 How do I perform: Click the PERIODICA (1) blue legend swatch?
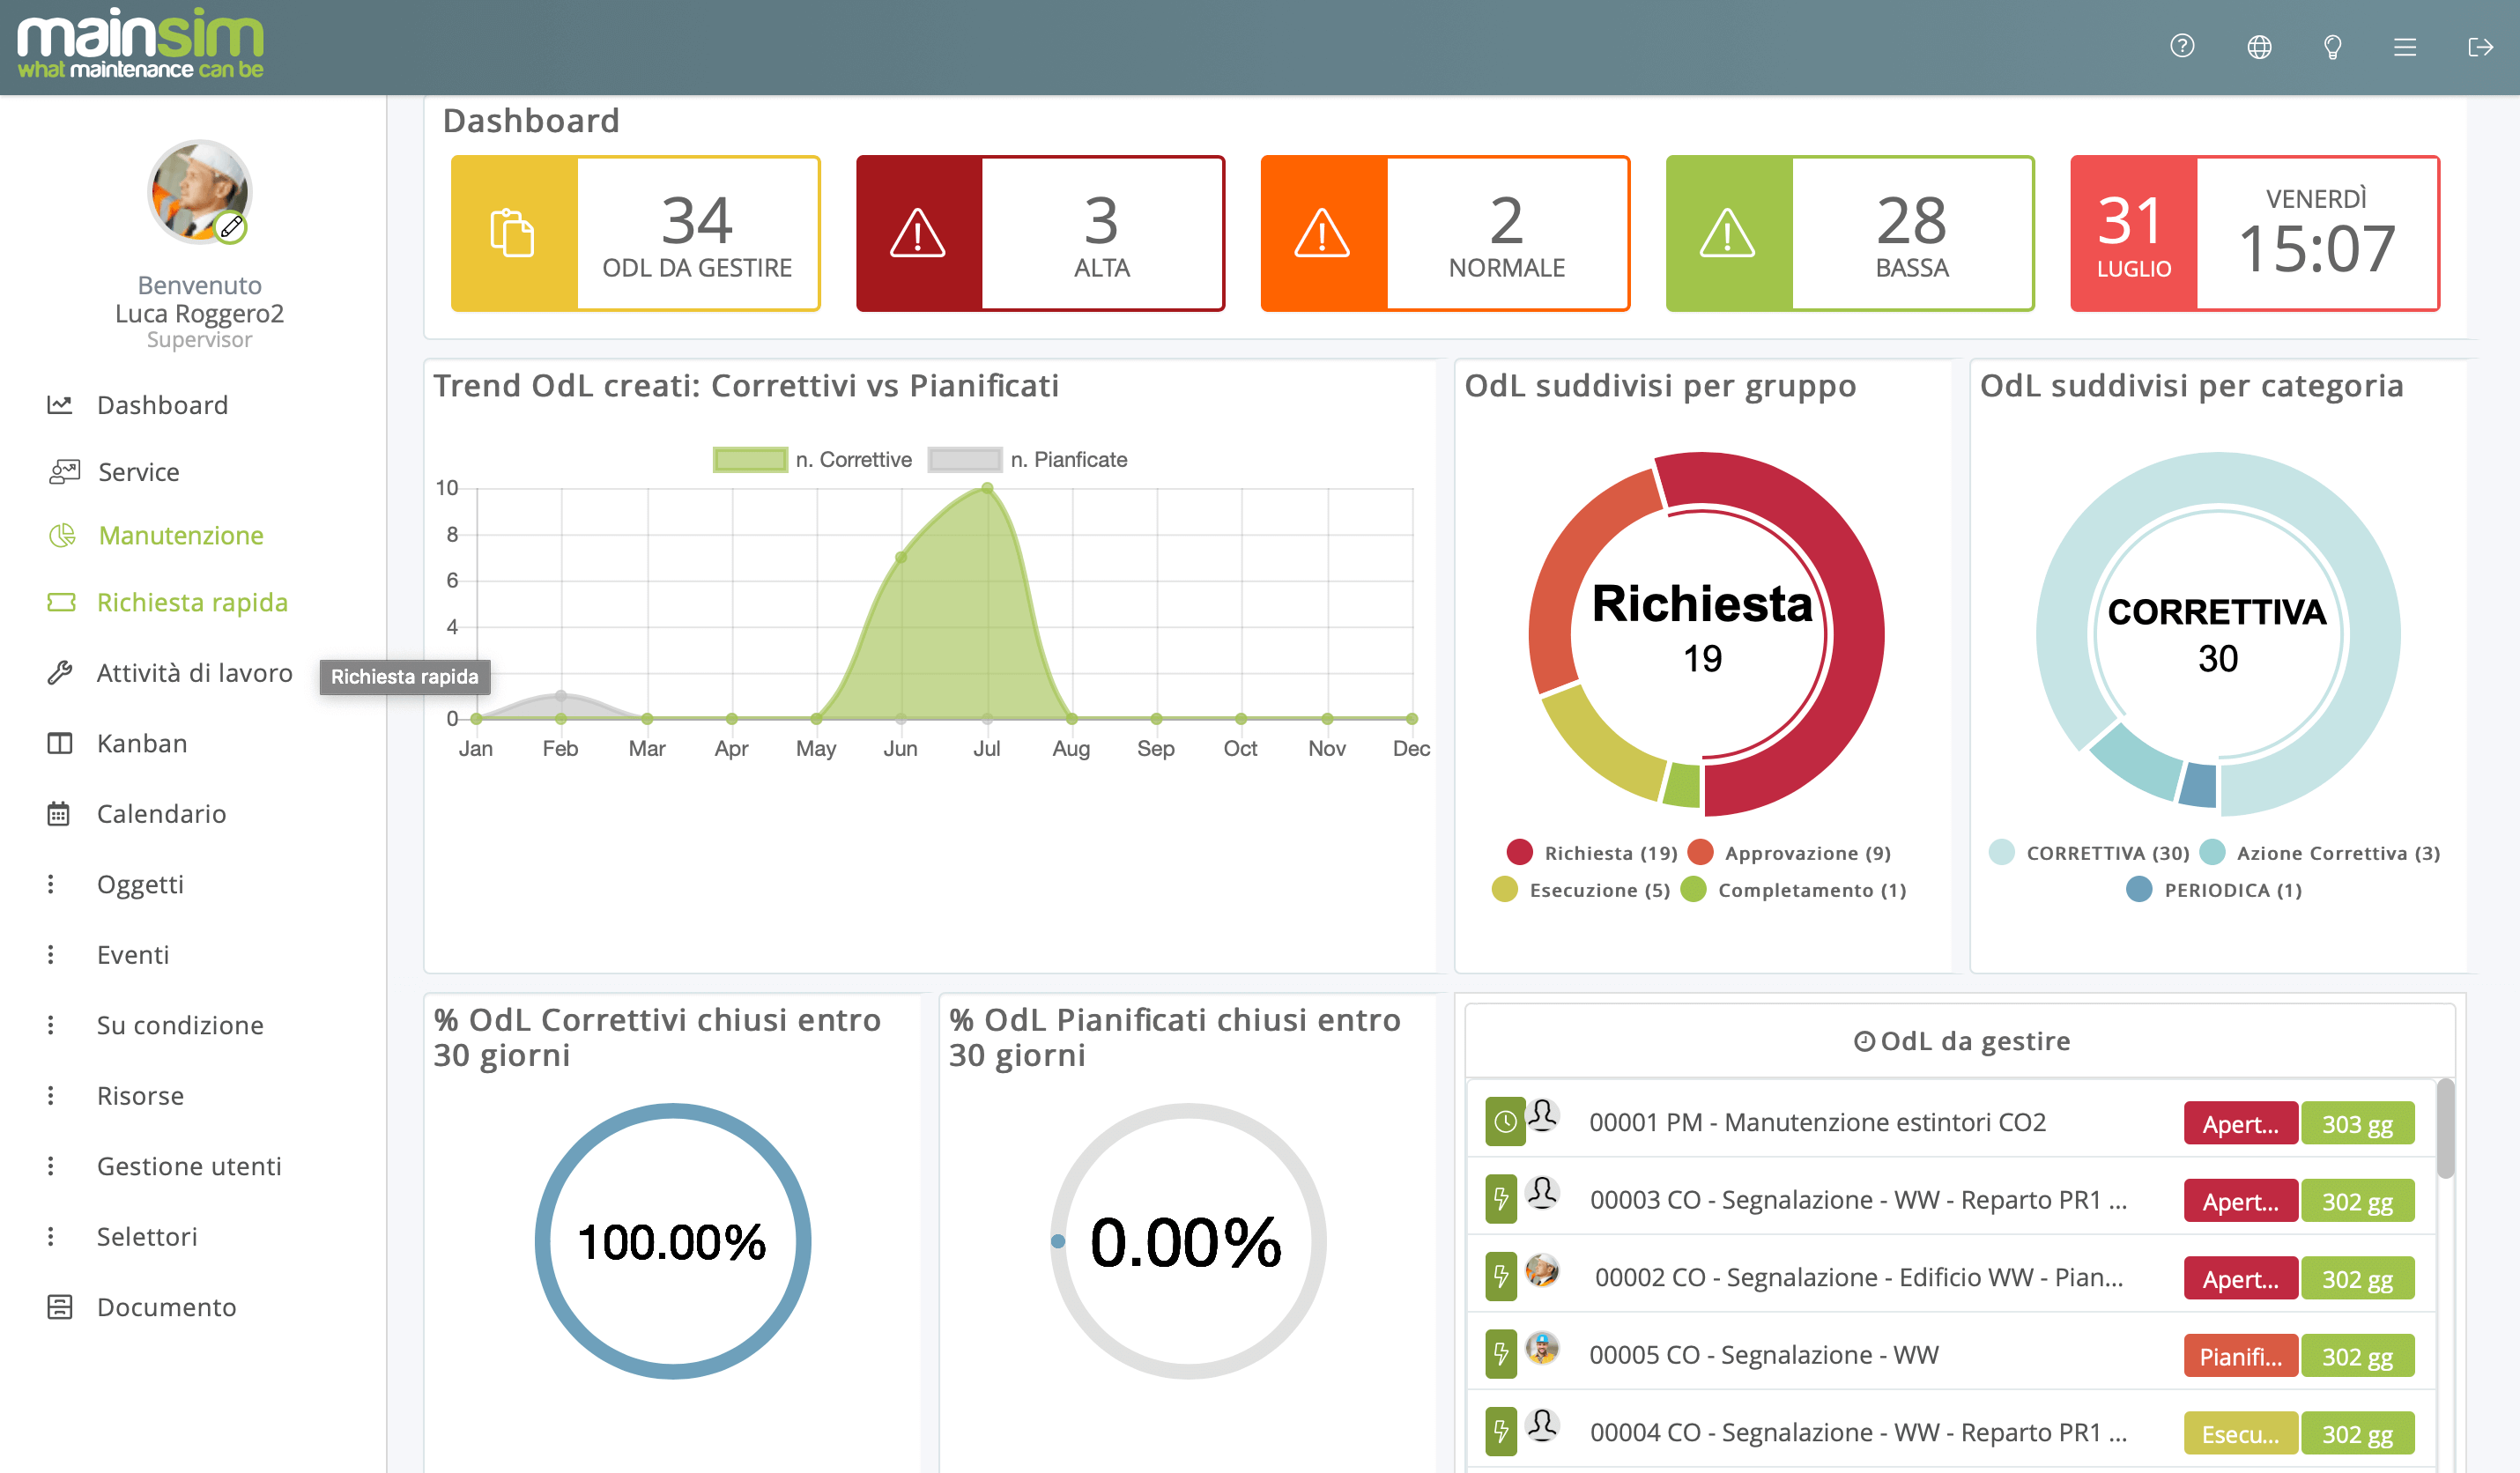coord(2139,890)
